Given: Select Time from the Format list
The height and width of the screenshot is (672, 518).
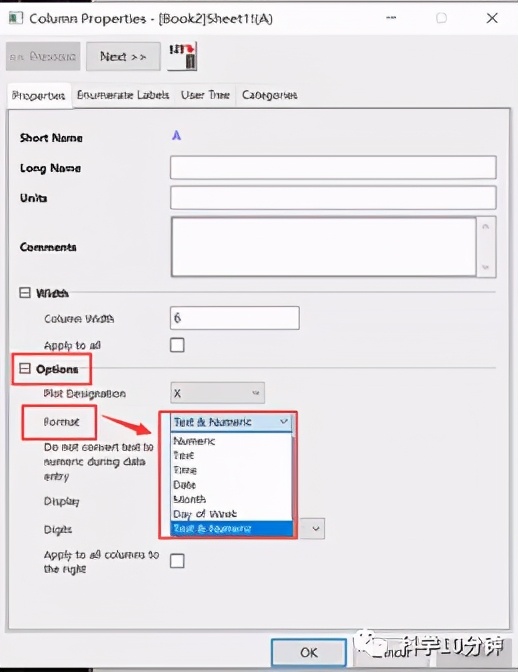Looking at the screenshot, I should 231,470.
